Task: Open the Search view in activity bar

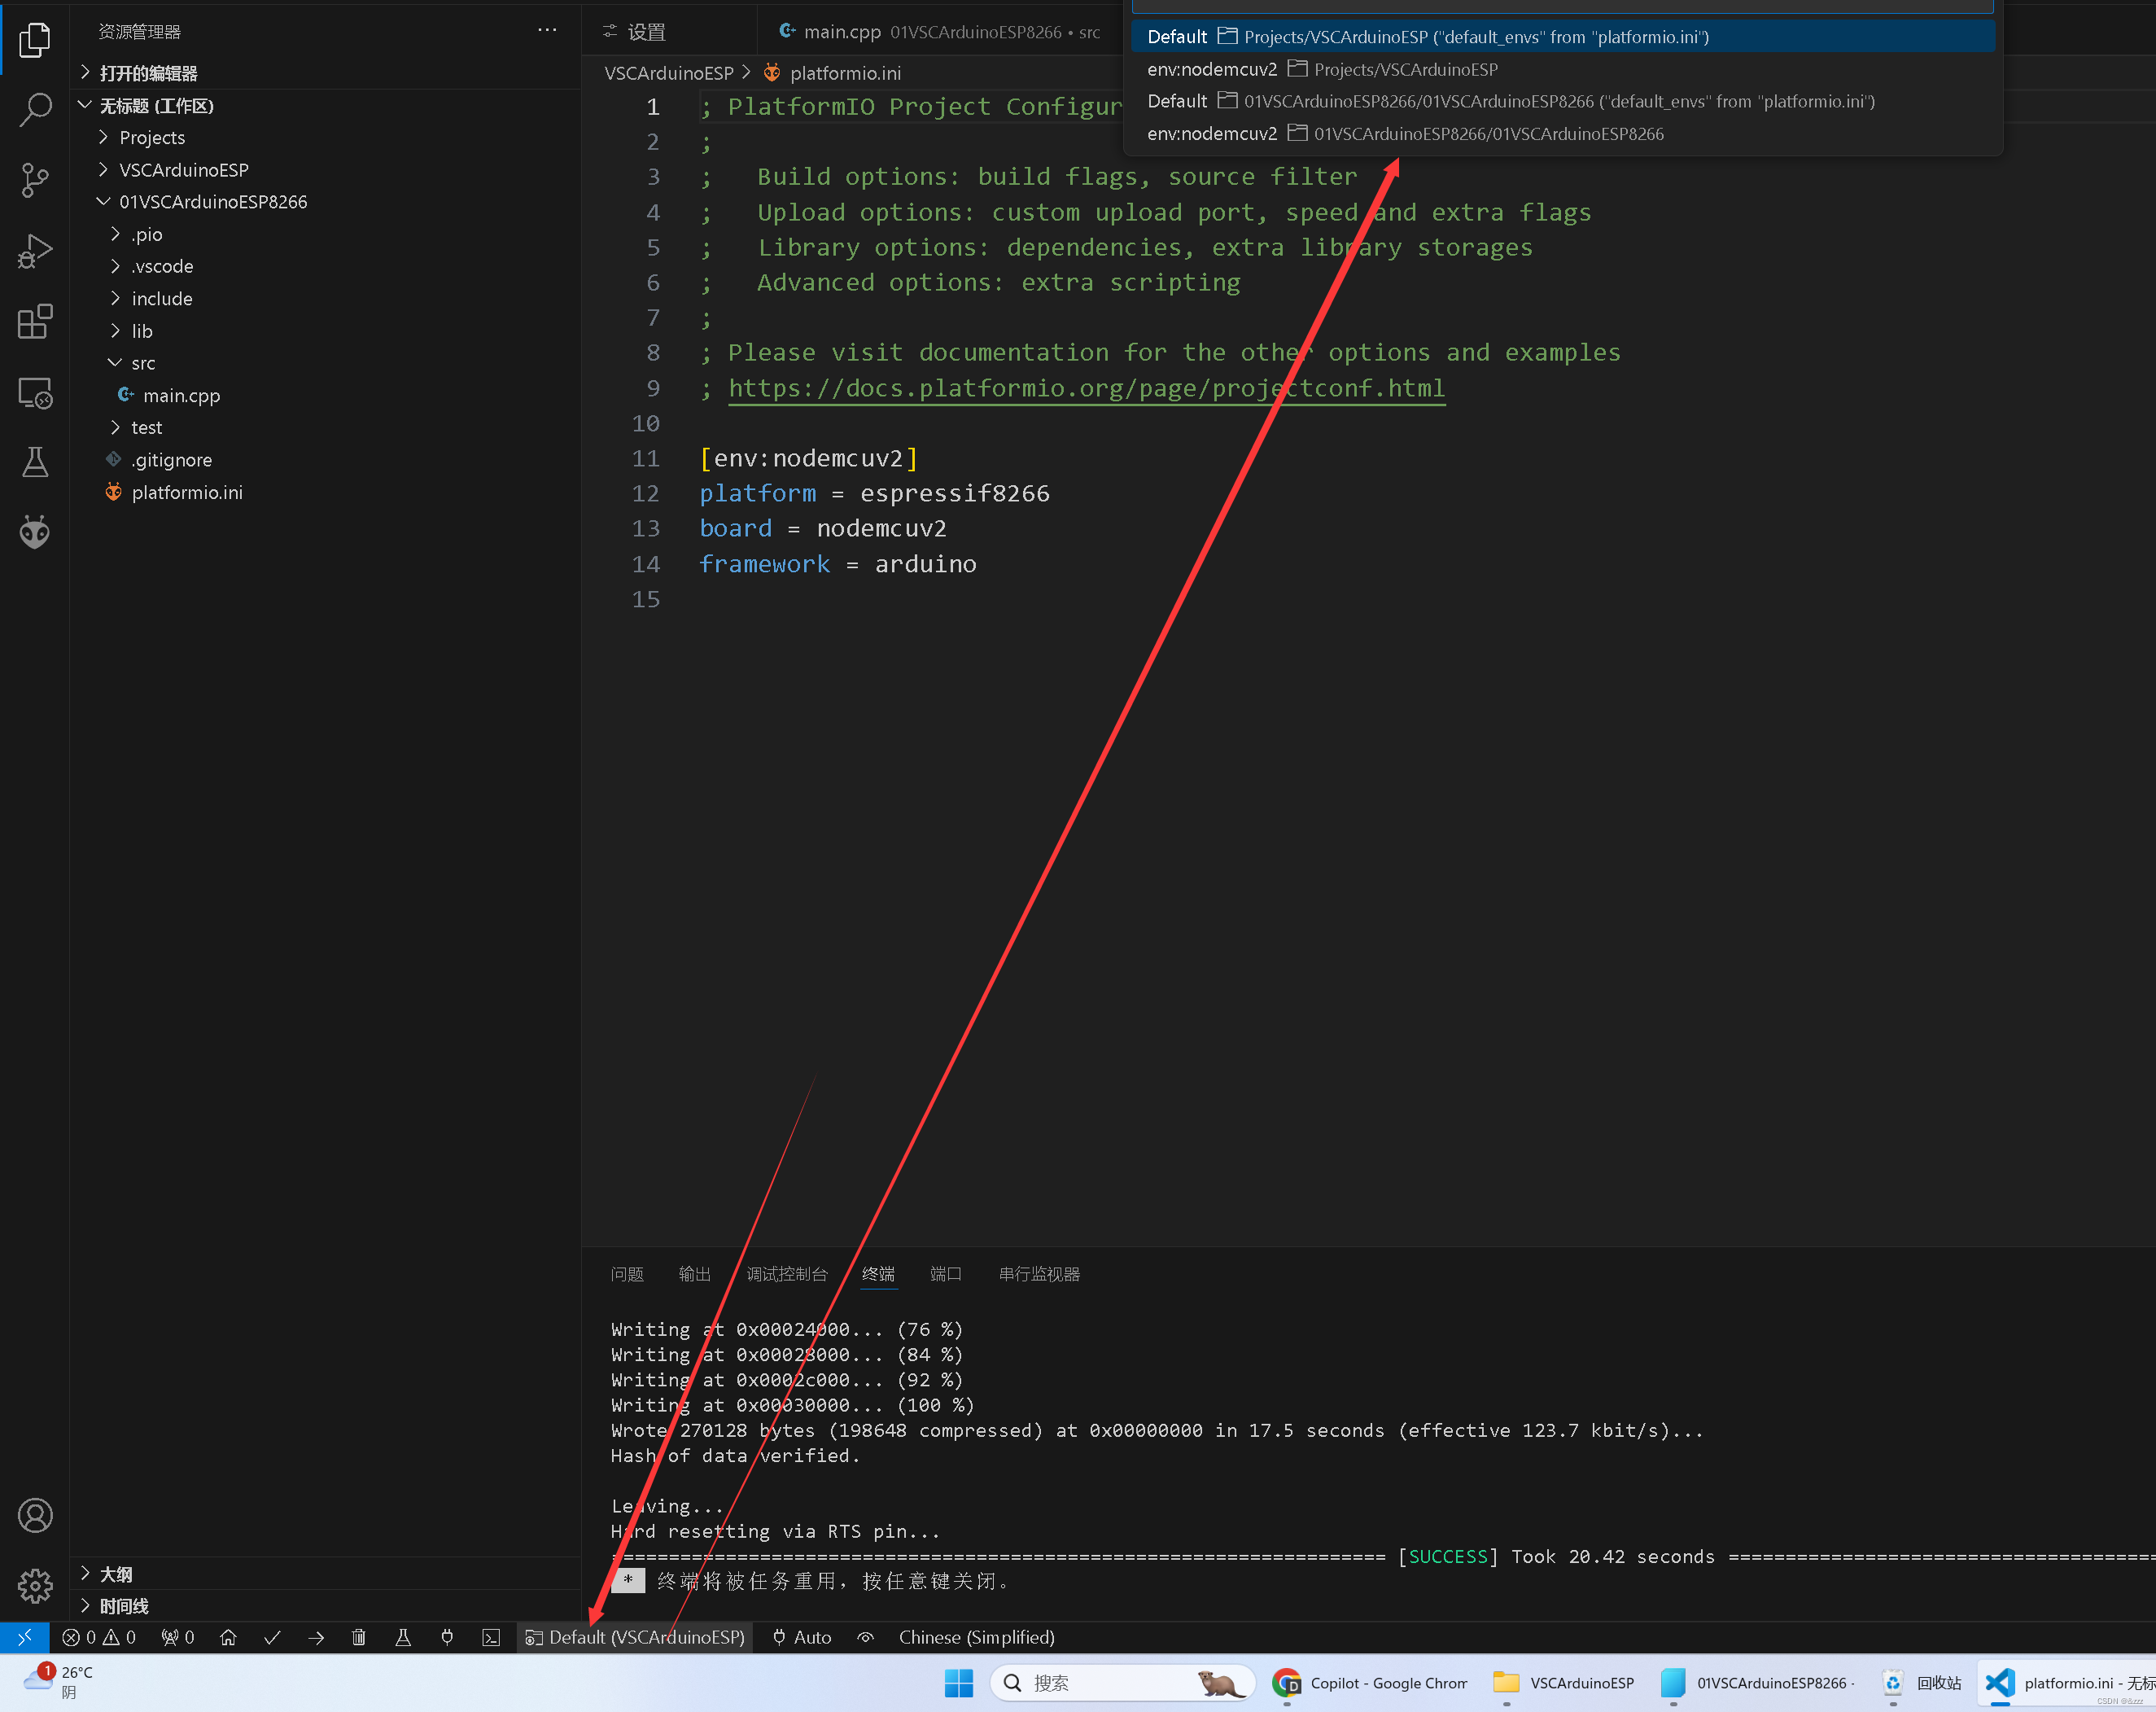Action: (35, 110)
